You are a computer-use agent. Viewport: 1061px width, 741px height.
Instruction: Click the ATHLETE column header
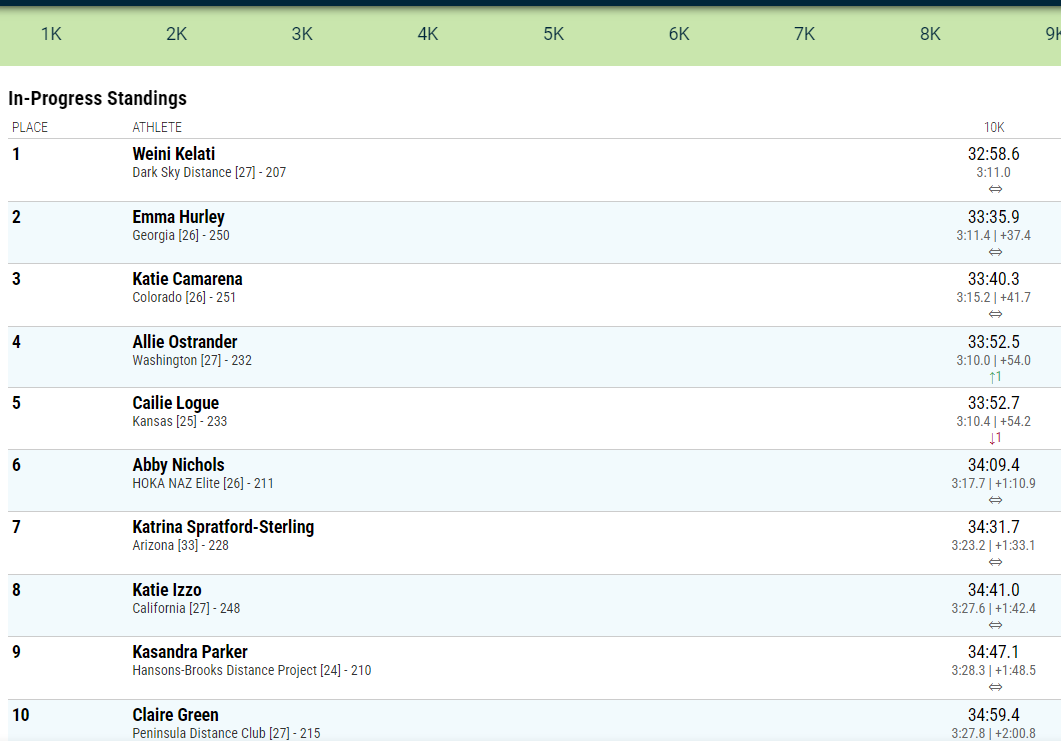pyautogui.click(x=157, y=127)
